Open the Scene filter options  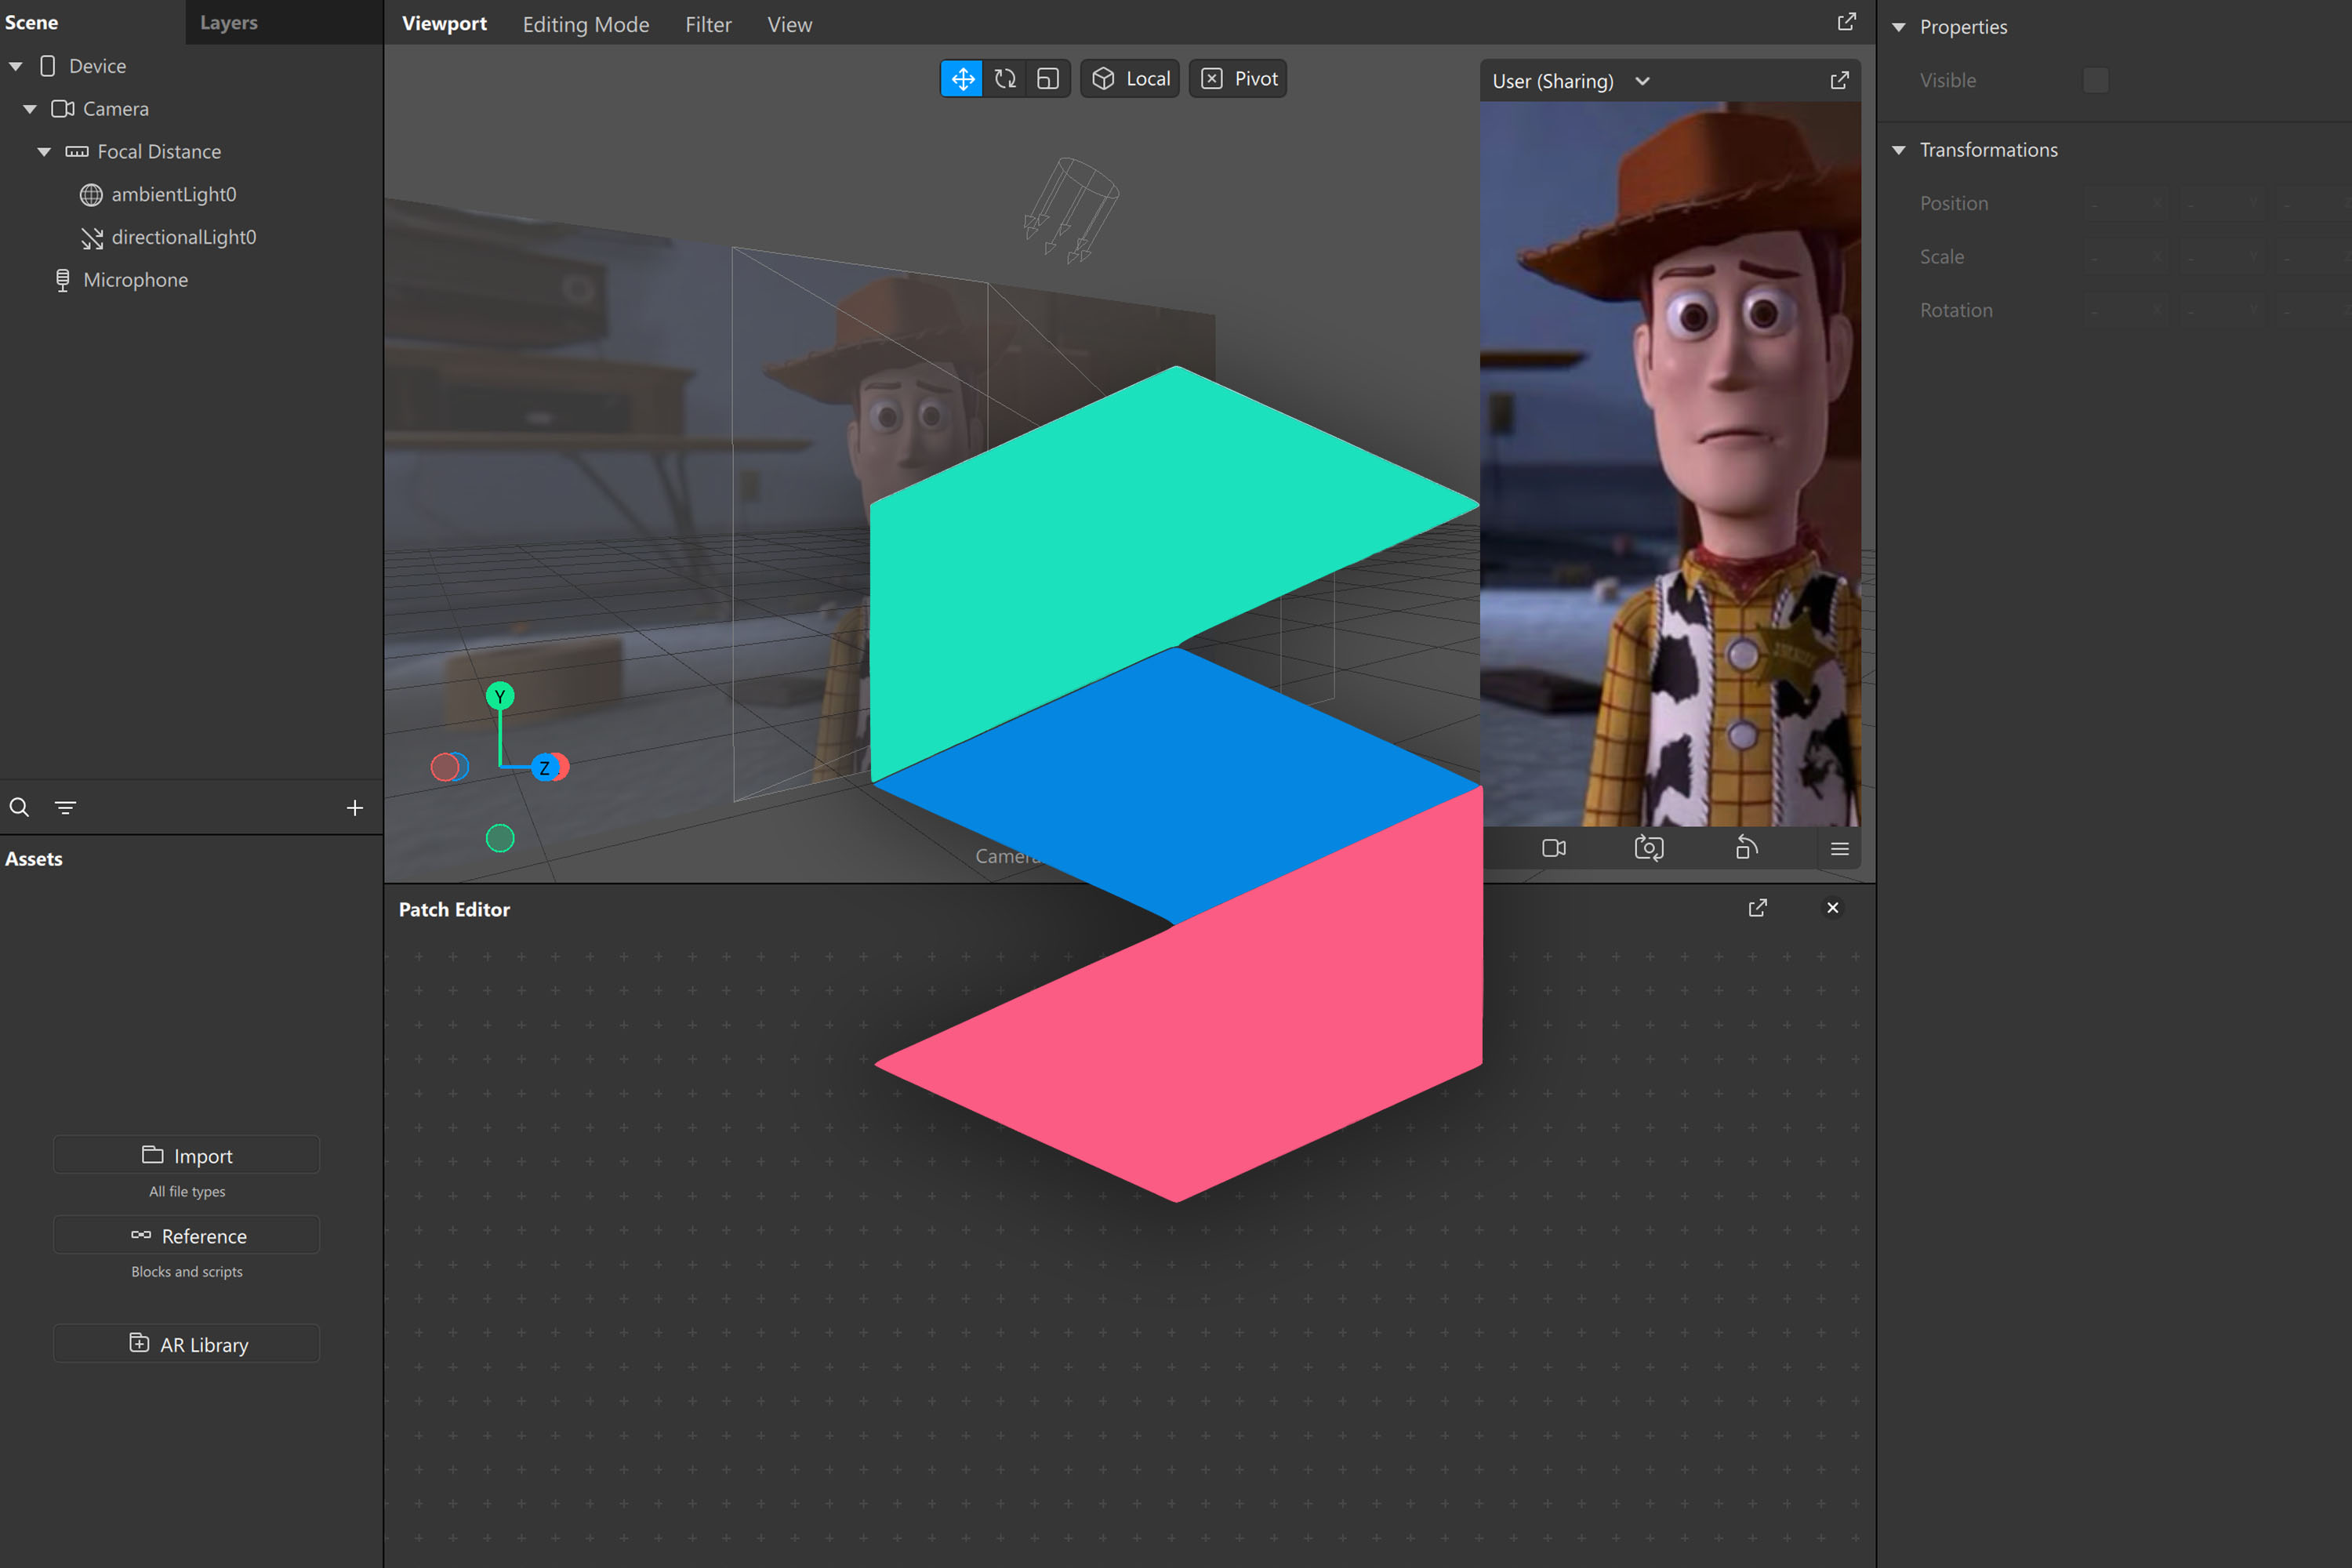click(x=65, y=807)
